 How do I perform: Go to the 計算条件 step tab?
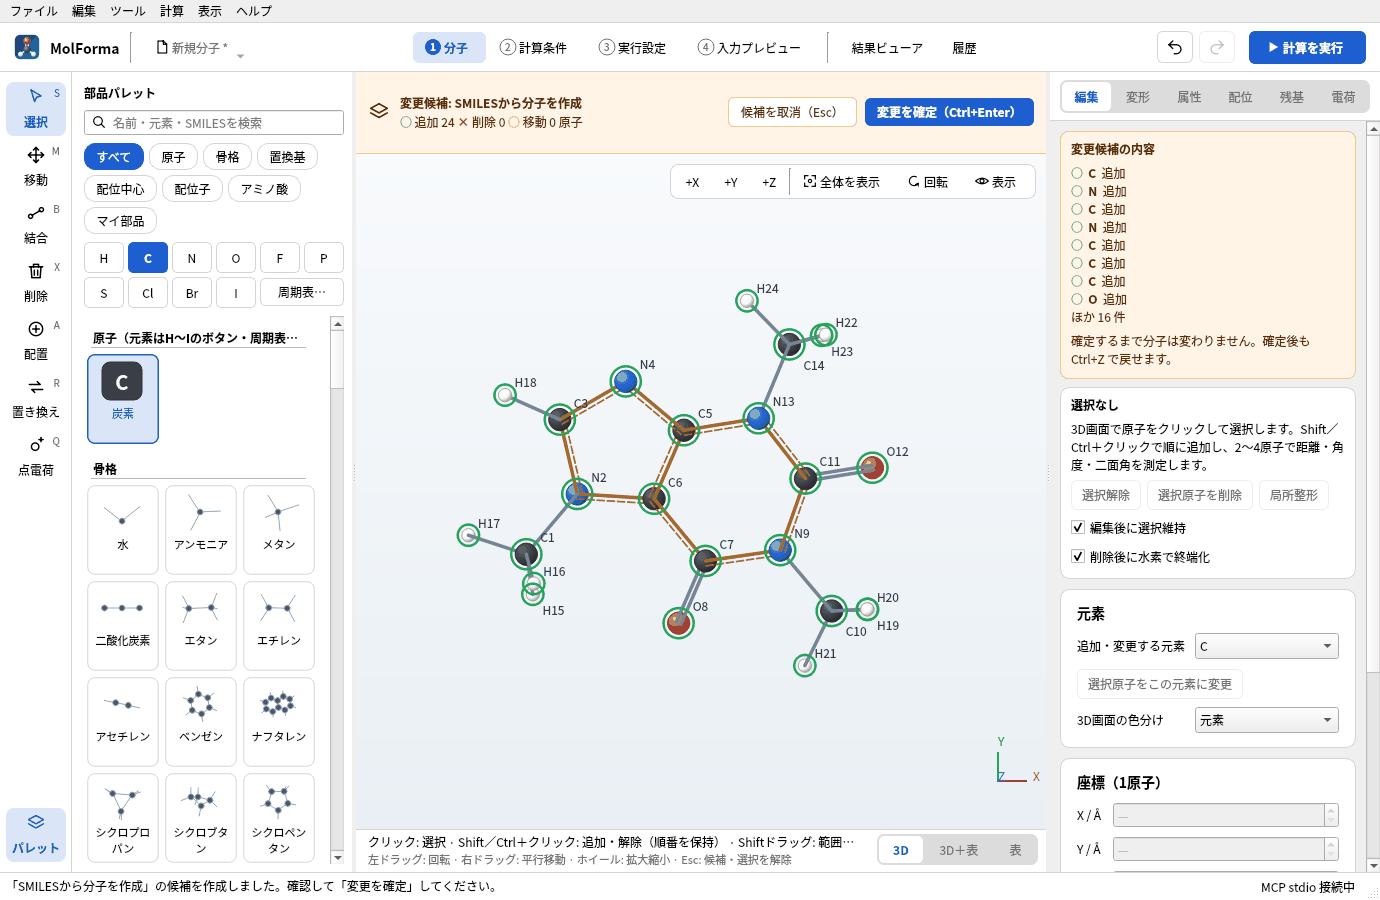(x=534, y=48)
